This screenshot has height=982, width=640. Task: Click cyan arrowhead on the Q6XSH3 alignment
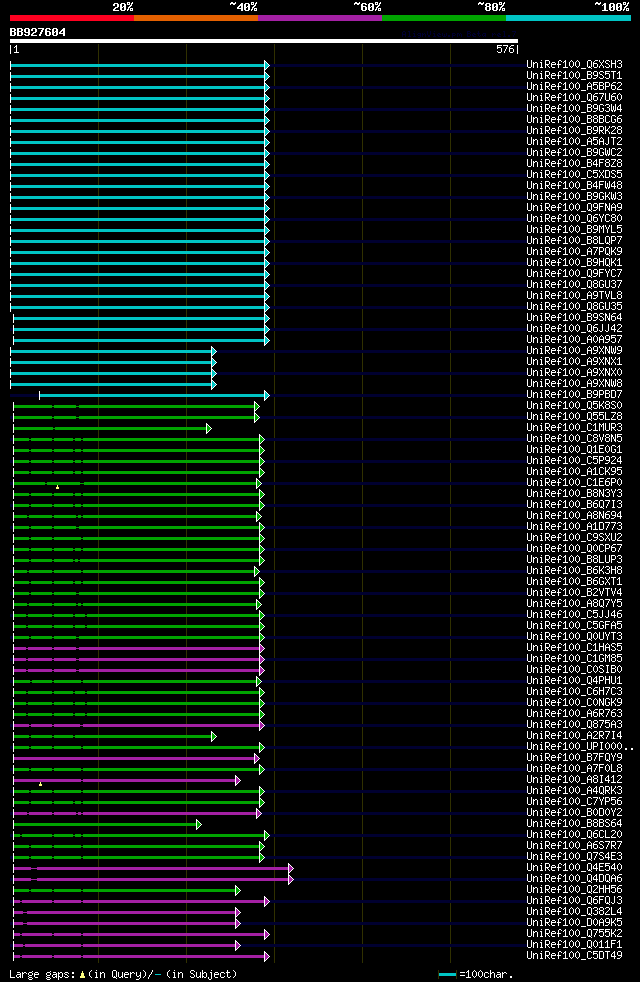tap(267, 65)
